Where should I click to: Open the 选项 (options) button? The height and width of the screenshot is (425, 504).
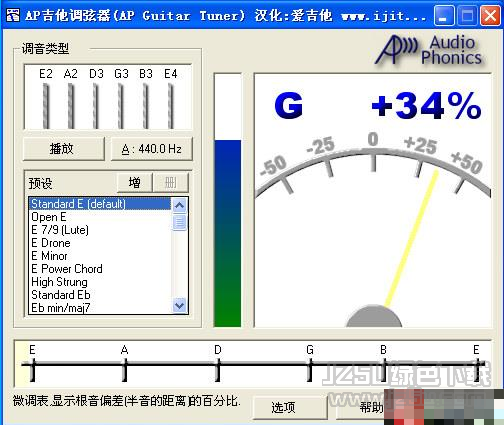[x=290, y=407]
